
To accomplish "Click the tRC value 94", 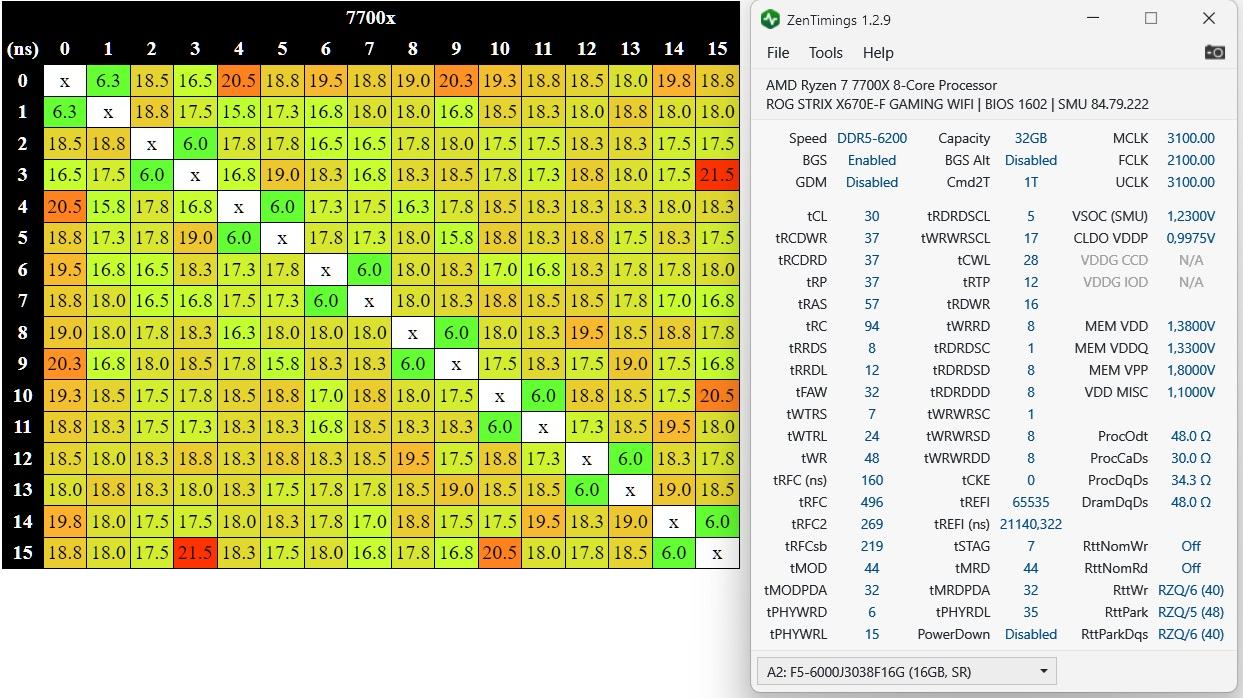I will click(872, 326).
